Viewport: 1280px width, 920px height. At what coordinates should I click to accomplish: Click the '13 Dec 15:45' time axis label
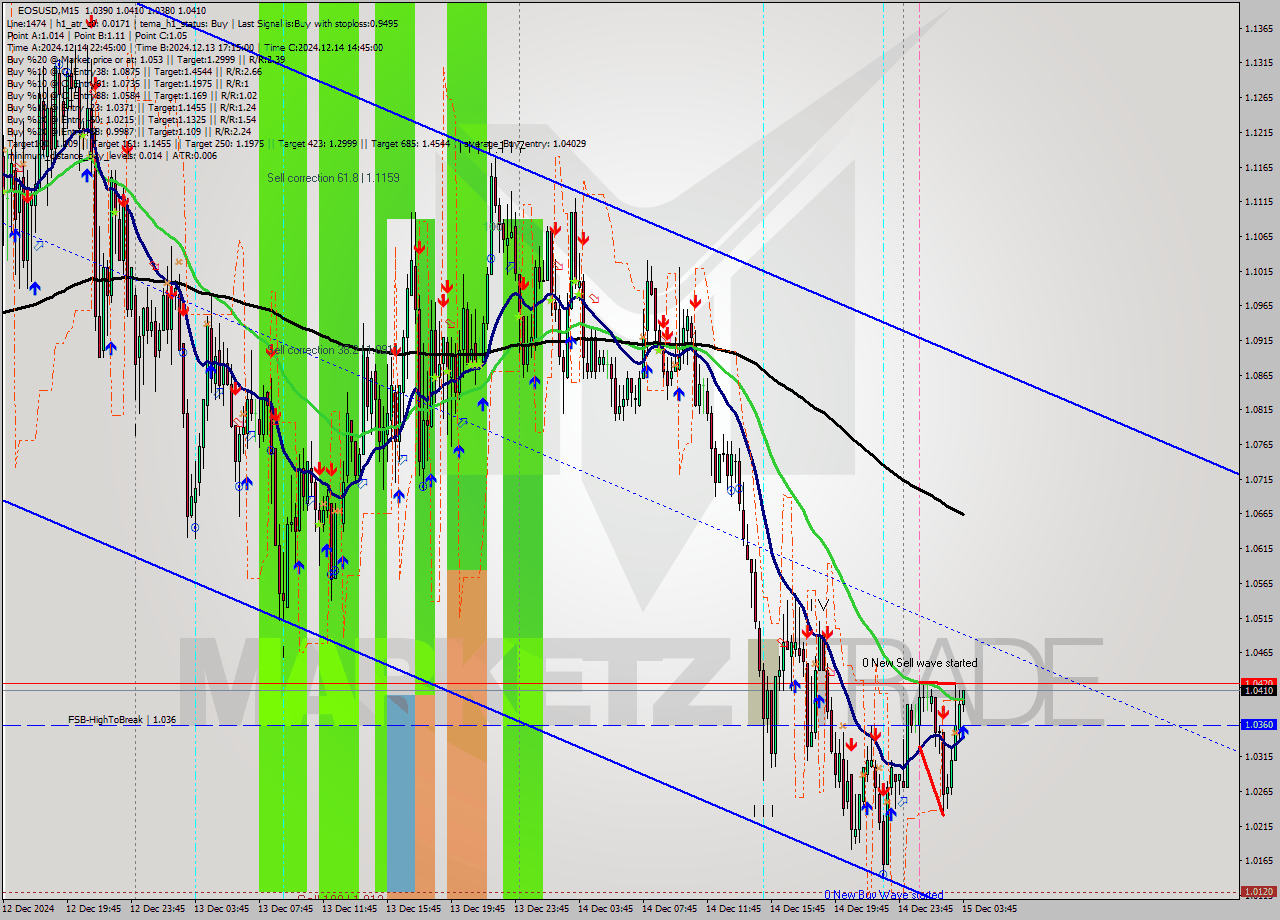(x=414, y=909)
